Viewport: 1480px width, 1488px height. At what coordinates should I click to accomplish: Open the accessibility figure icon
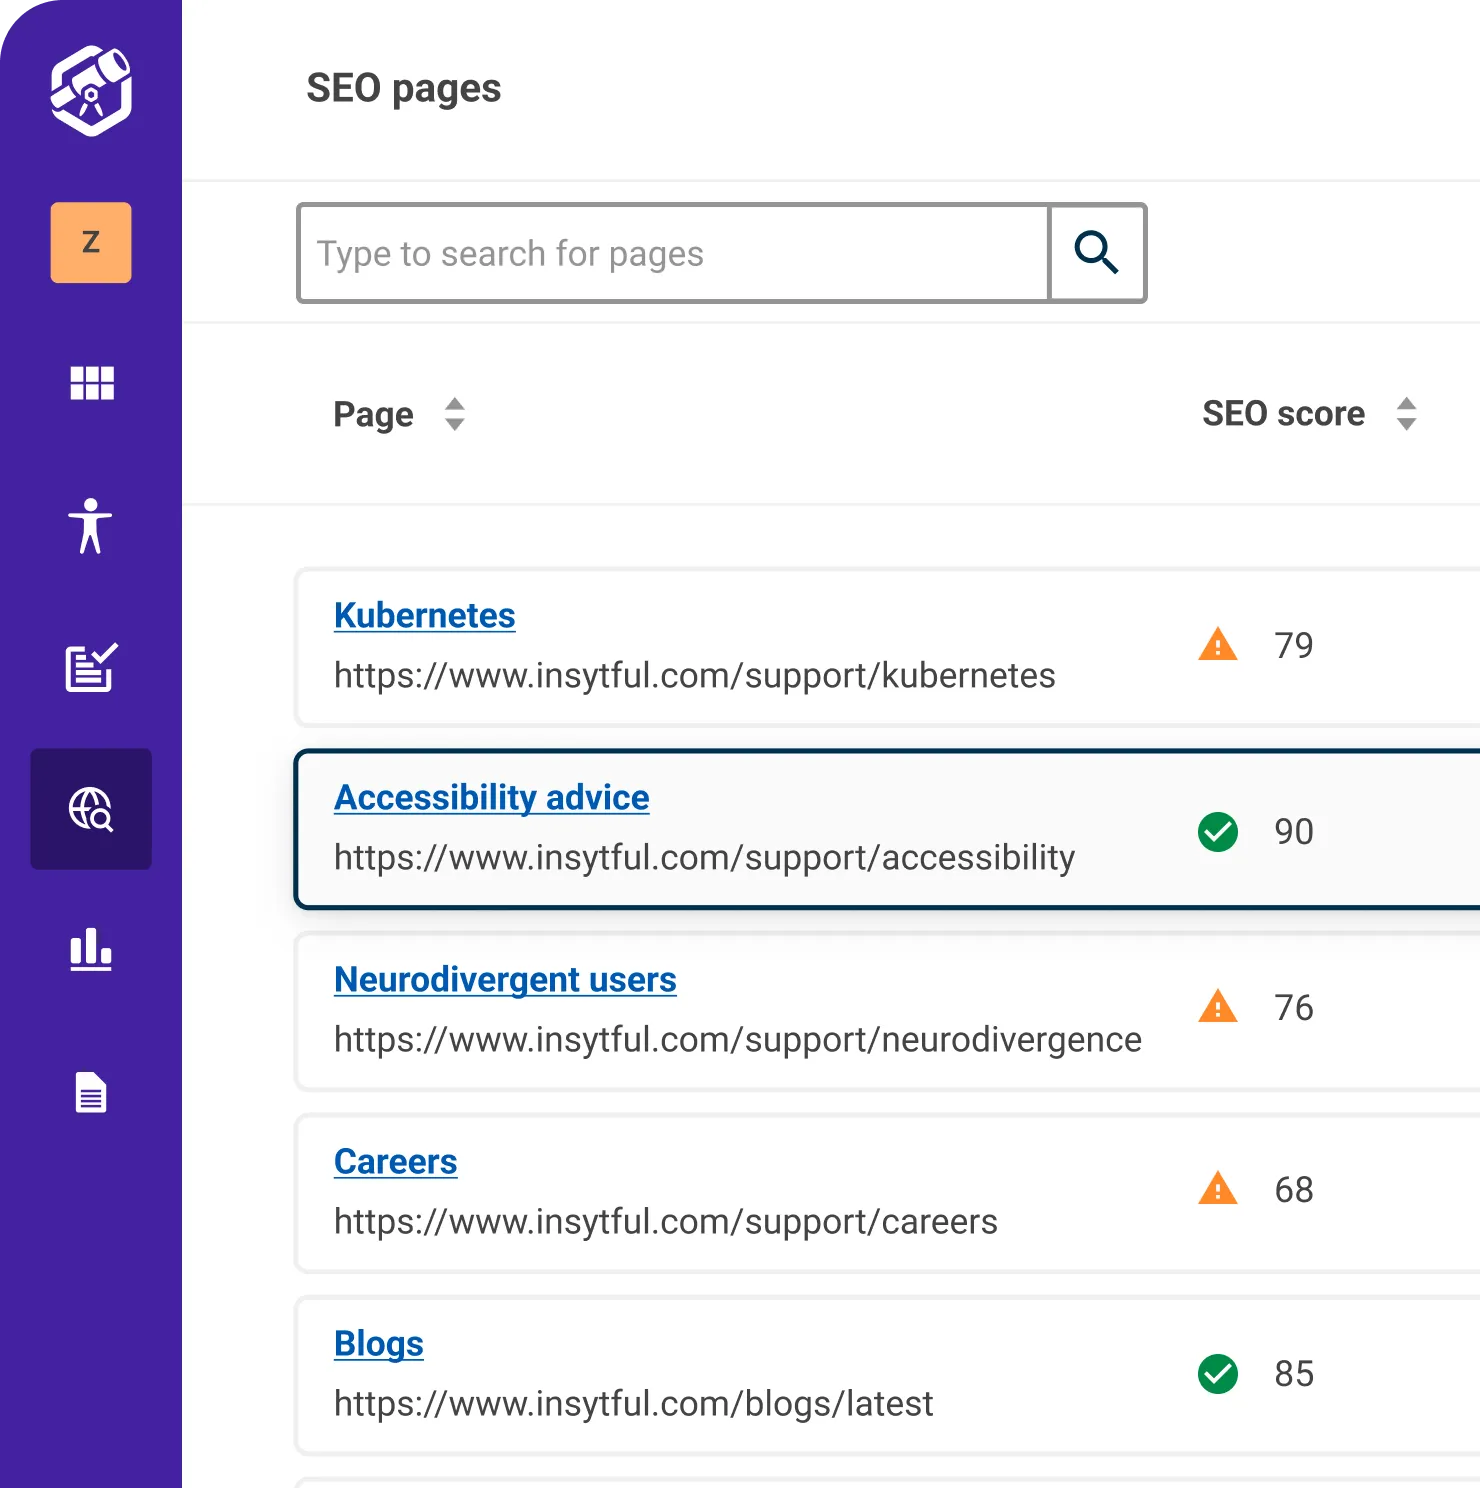[91, 526]
